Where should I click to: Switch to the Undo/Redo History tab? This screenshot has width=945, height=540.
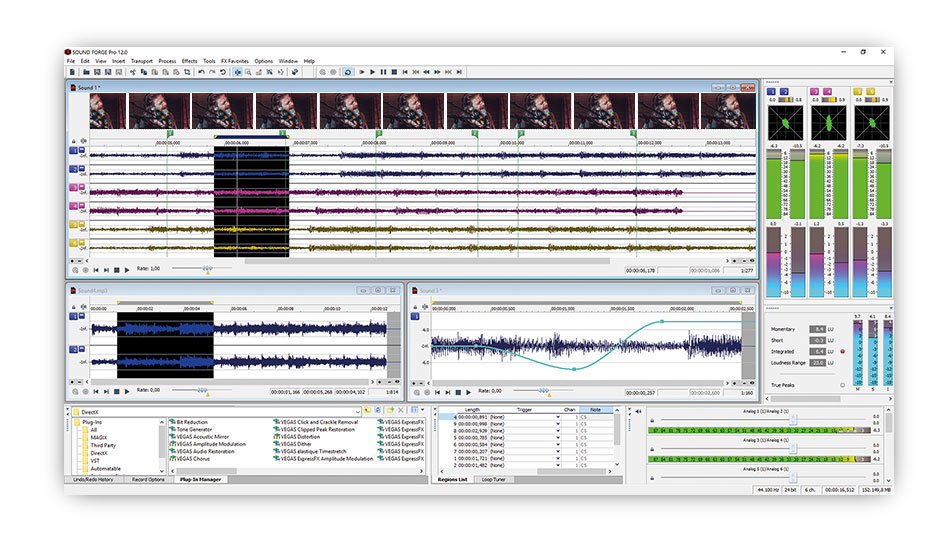pyautogui.click(x=93, y=480)
